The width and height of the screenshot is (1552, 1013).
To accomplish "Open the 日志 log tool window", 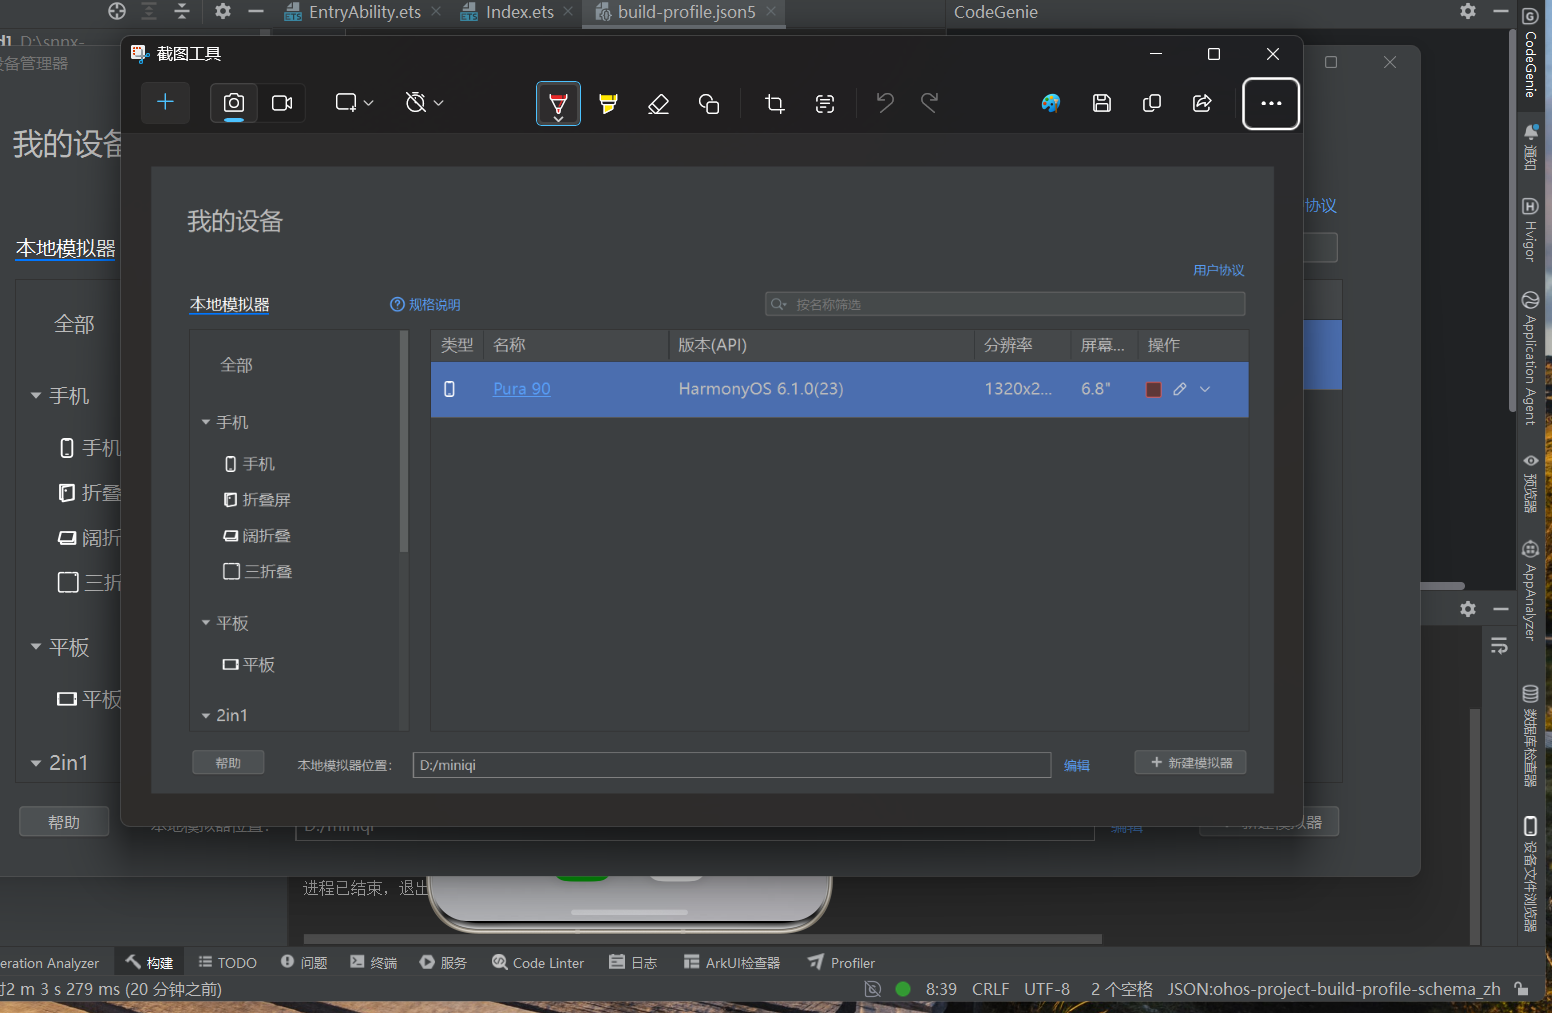I will pos(633,963).
